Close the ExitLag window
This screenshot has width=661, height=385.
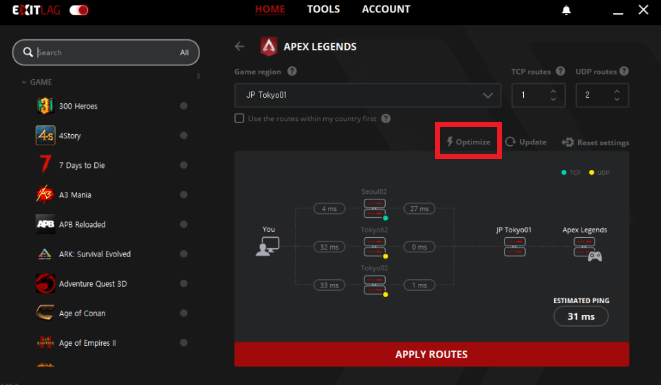point(643,9)
